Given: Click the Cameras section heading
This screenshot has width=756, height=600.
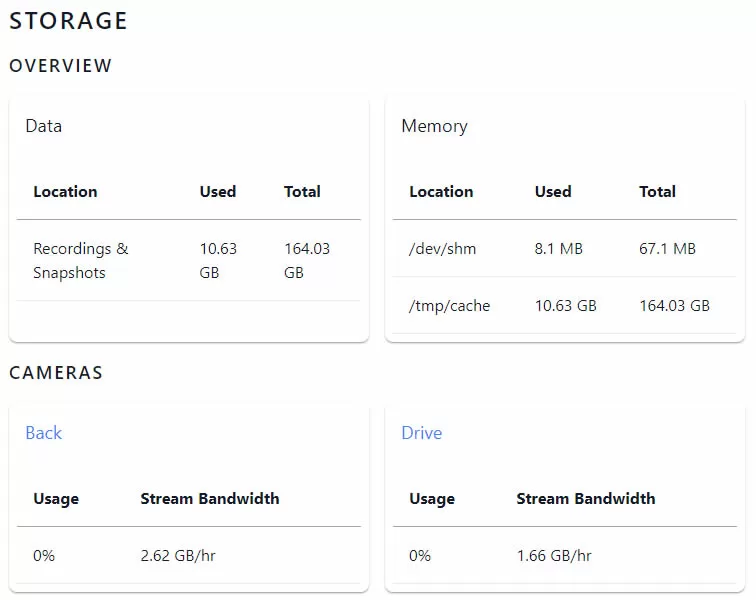Looking at the screenshot, I should (x=56, y=372).
